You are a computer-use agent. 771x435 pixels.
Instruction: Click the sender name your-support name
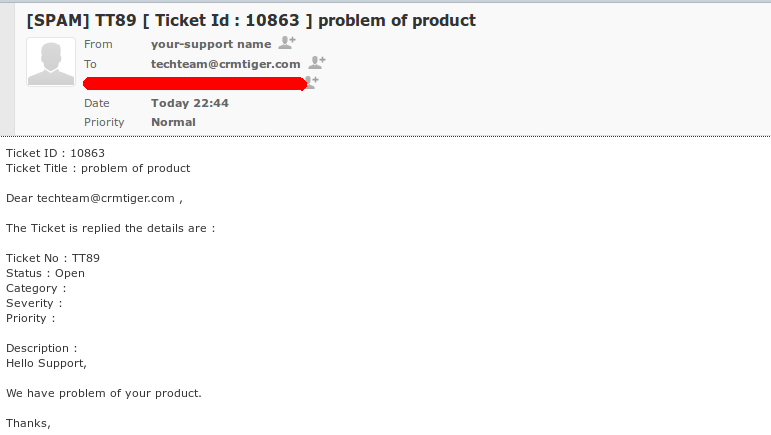coord(211,44)
